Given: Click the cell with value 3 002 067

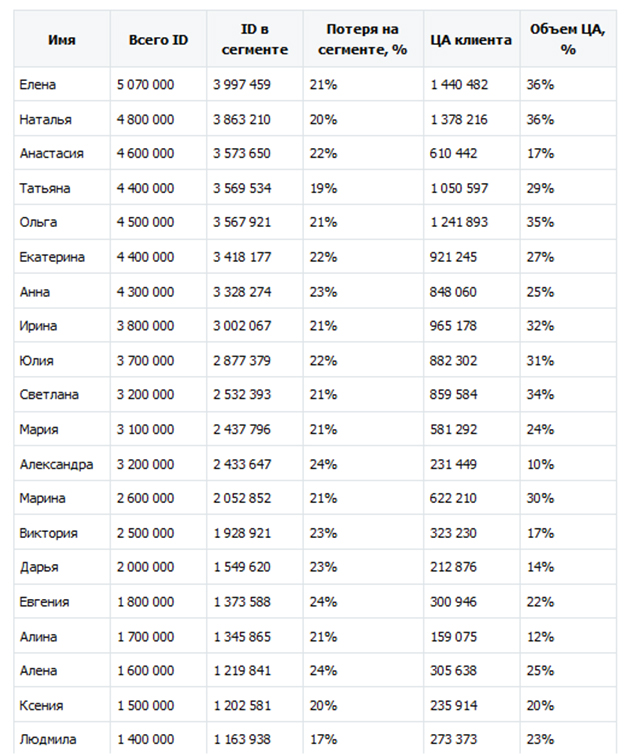Looking at the screenshot, I should 254,325.
